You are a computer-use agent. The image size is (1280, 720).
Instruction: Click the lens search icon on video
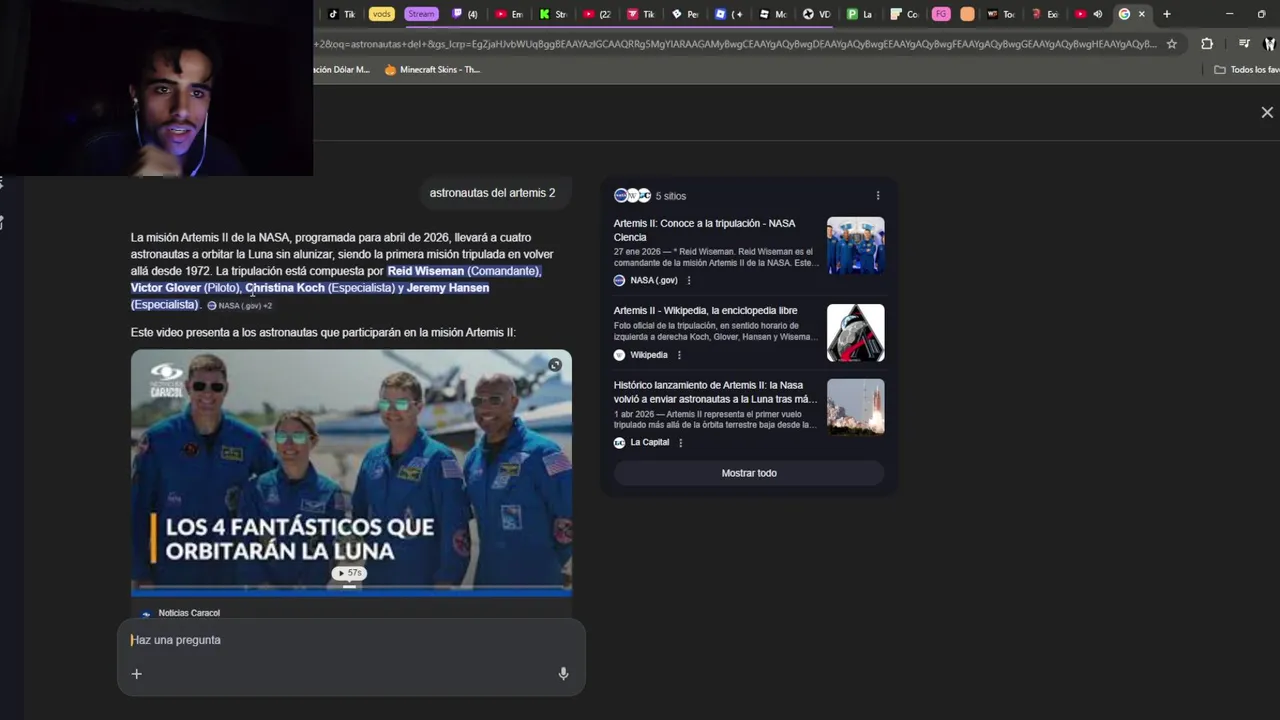tap(555, 365)
